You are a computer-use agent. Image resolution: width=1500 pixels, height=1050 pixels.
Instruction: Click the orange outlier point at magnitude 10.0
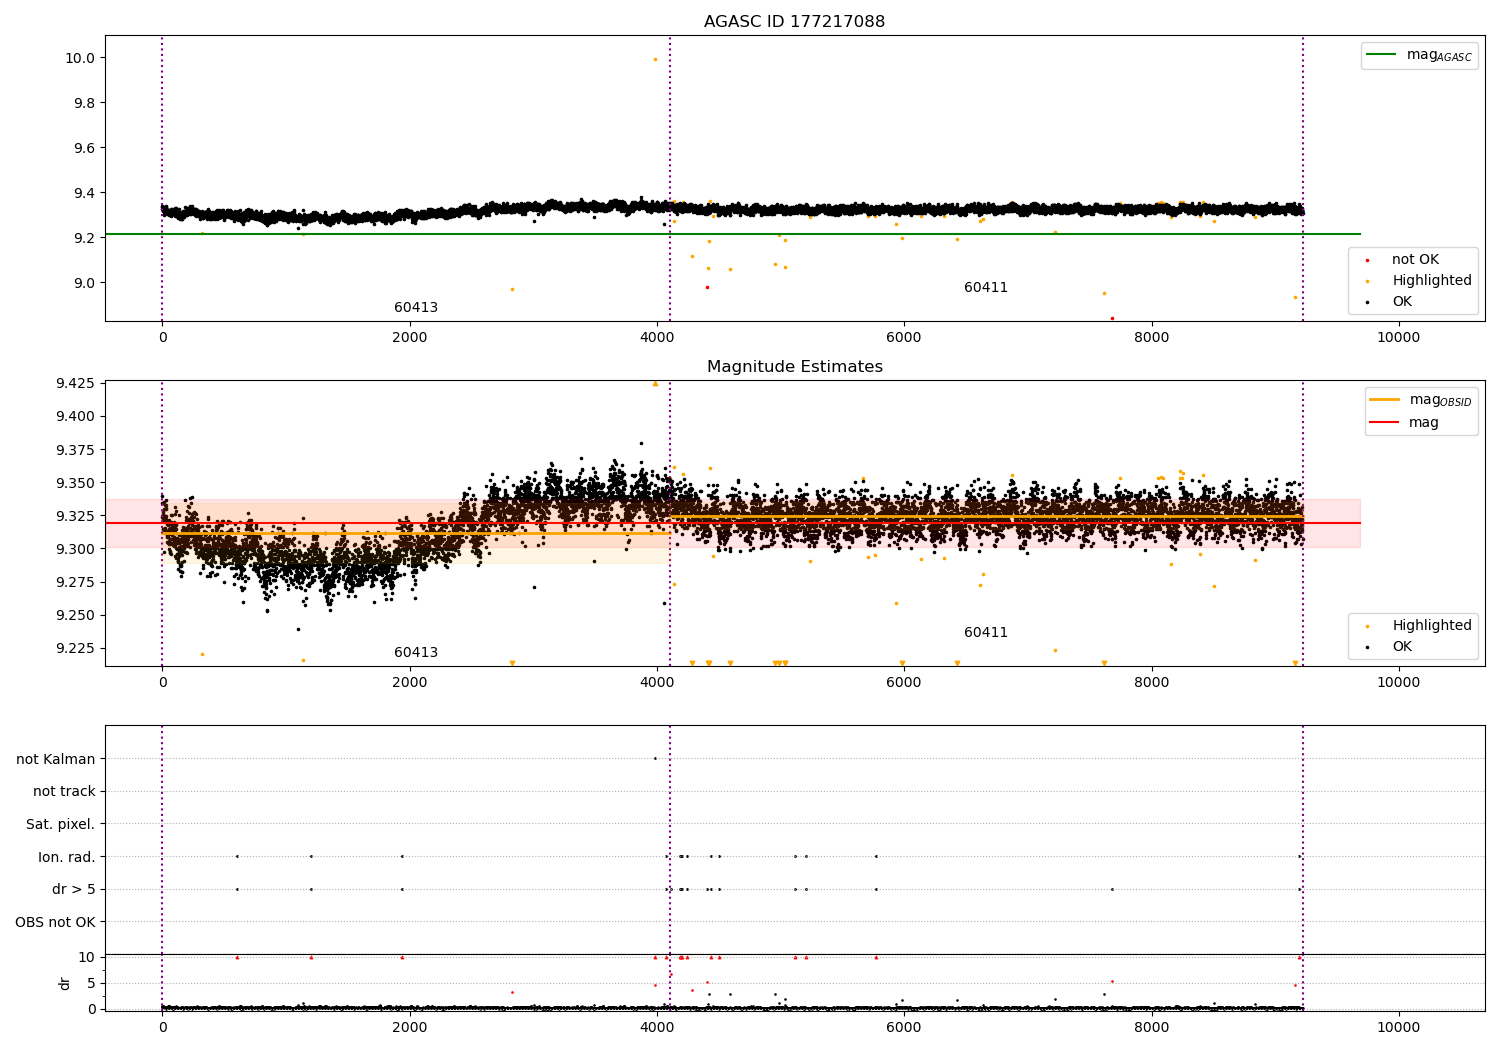(x=656, y=60)
